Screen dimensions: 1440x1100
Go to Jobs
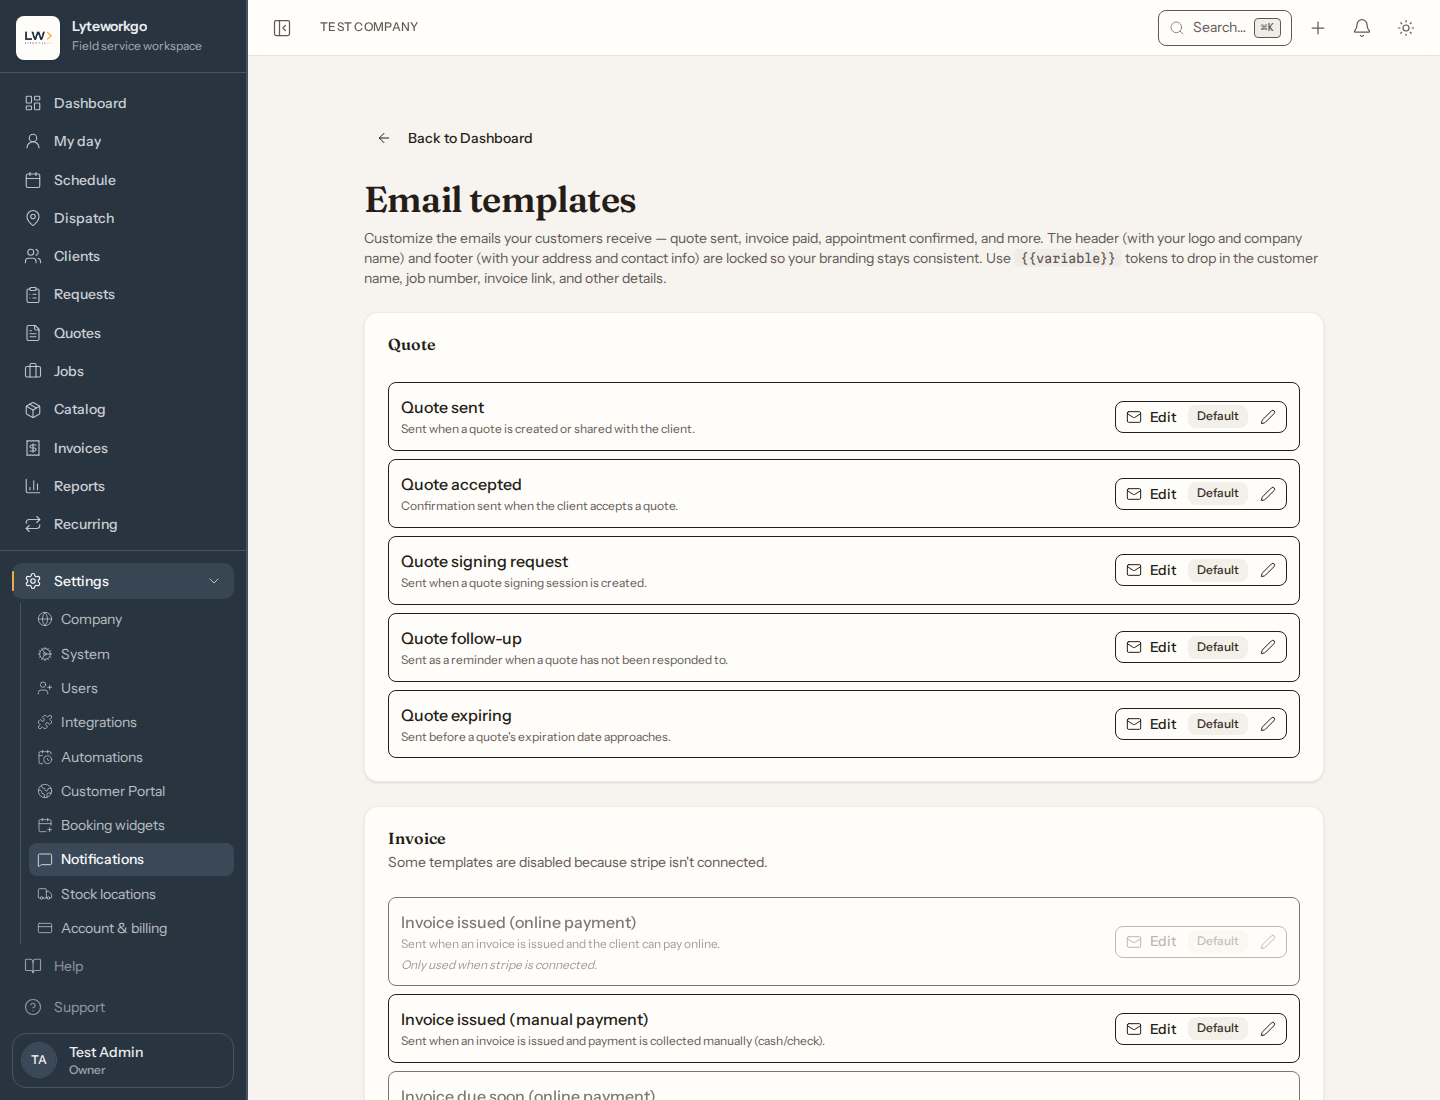tap(124, 371)
